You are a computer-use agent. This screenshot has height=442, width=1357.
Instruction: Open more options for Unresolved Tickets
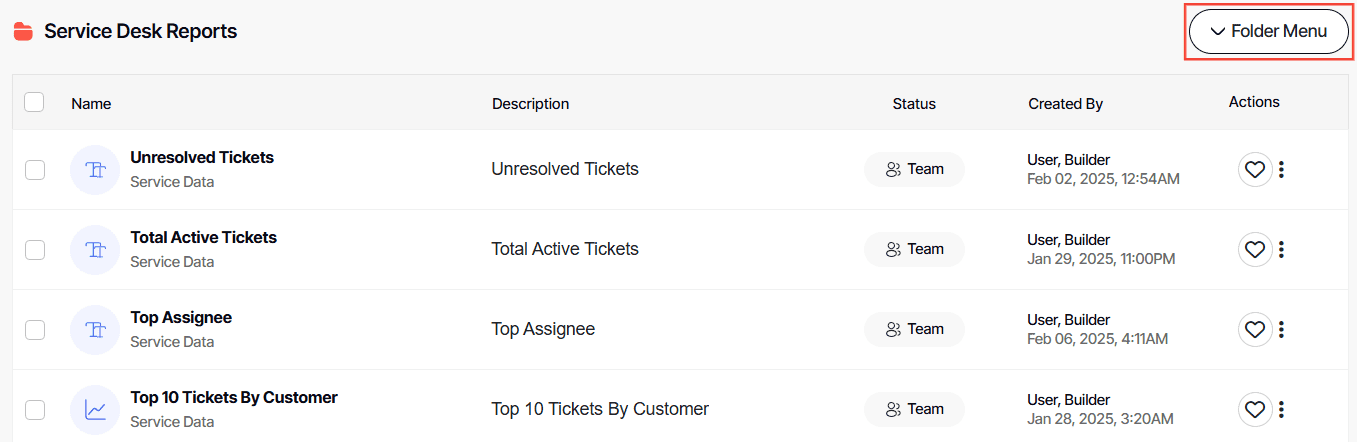point(1281,170)
